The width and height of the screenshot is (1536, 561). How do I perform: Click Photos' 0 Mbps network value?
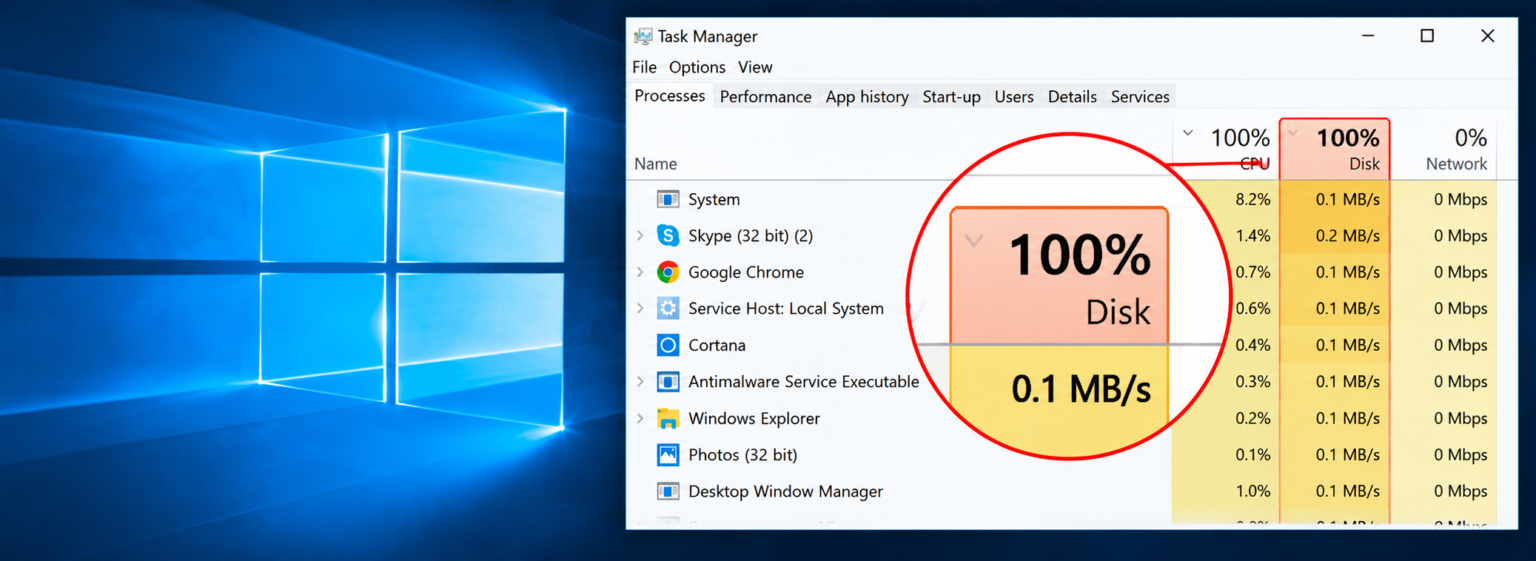[x=1460, y=455]
